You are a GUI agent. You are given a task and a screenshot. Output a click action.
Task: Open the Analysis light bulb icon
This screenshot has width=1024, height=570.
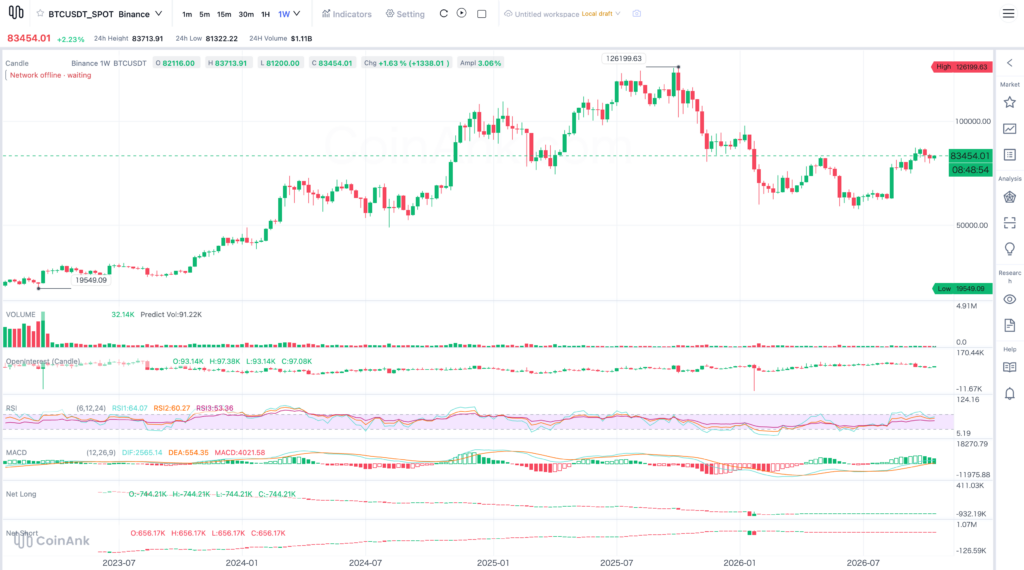tap(1010, 249)
